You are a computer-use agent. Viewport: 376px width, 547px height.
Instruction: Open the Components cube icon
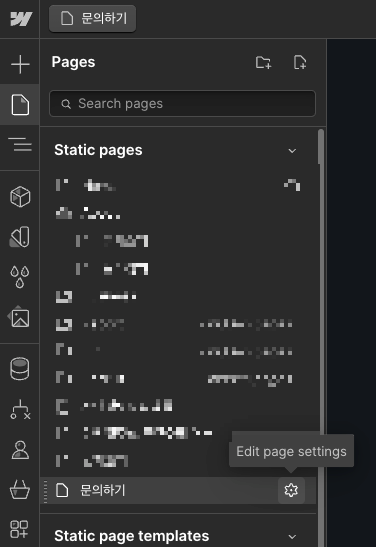pos(20,196)
